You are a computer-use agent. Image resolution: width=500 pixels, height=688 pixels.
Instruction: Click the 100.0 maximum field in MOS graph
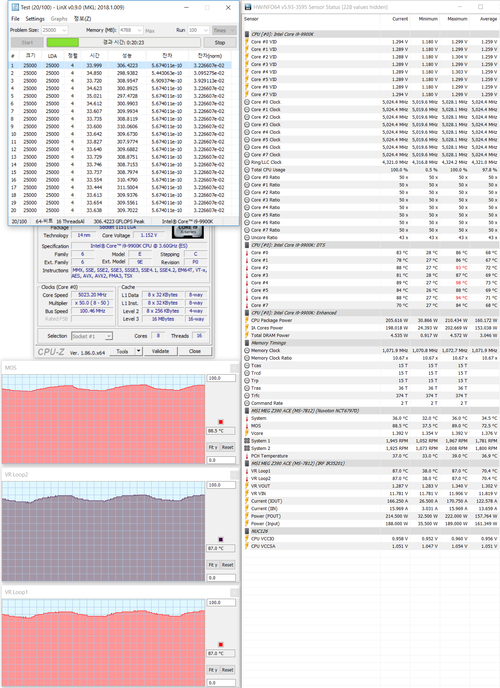[x=221, y=378]
